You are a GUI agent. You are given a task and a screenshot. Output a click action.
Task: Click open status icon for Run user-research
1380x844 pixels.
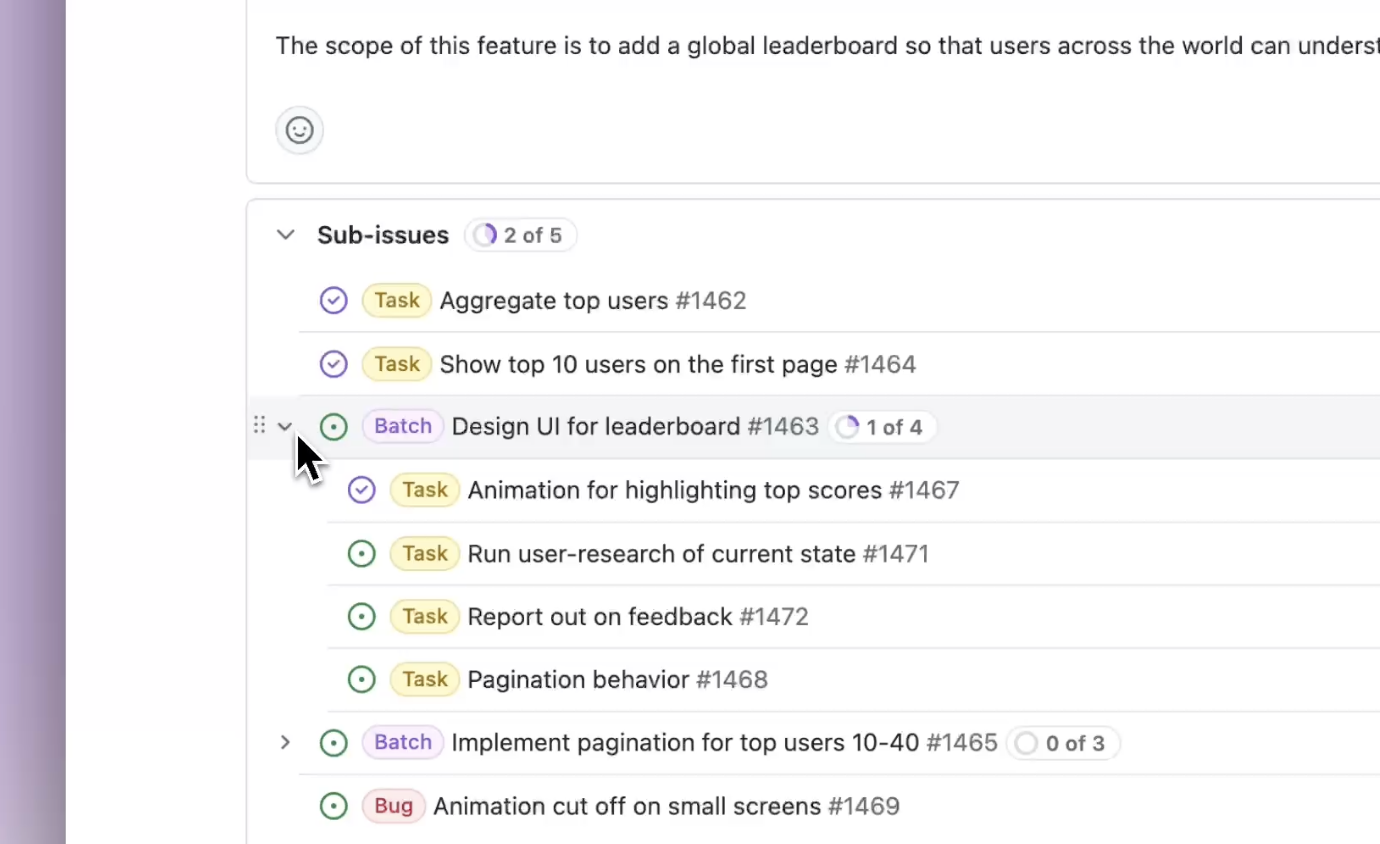[x=361, y=553]
